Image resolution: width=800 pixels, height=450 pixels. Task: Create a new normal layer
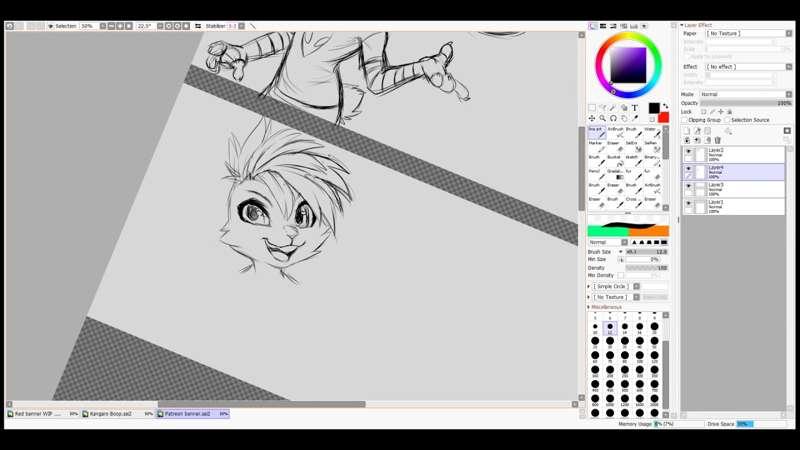687,131
